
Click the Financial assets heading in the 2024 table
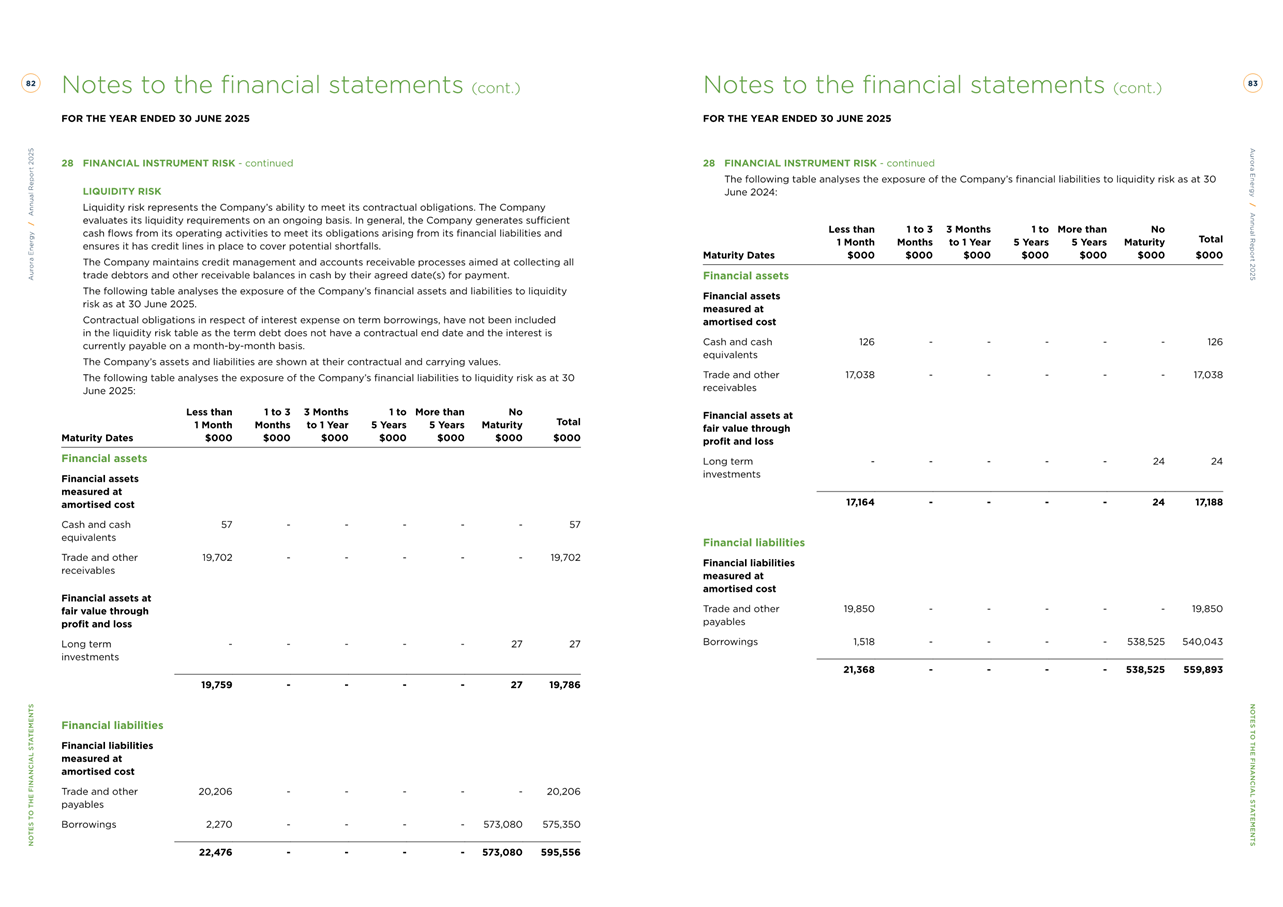(x=745, y=276)
